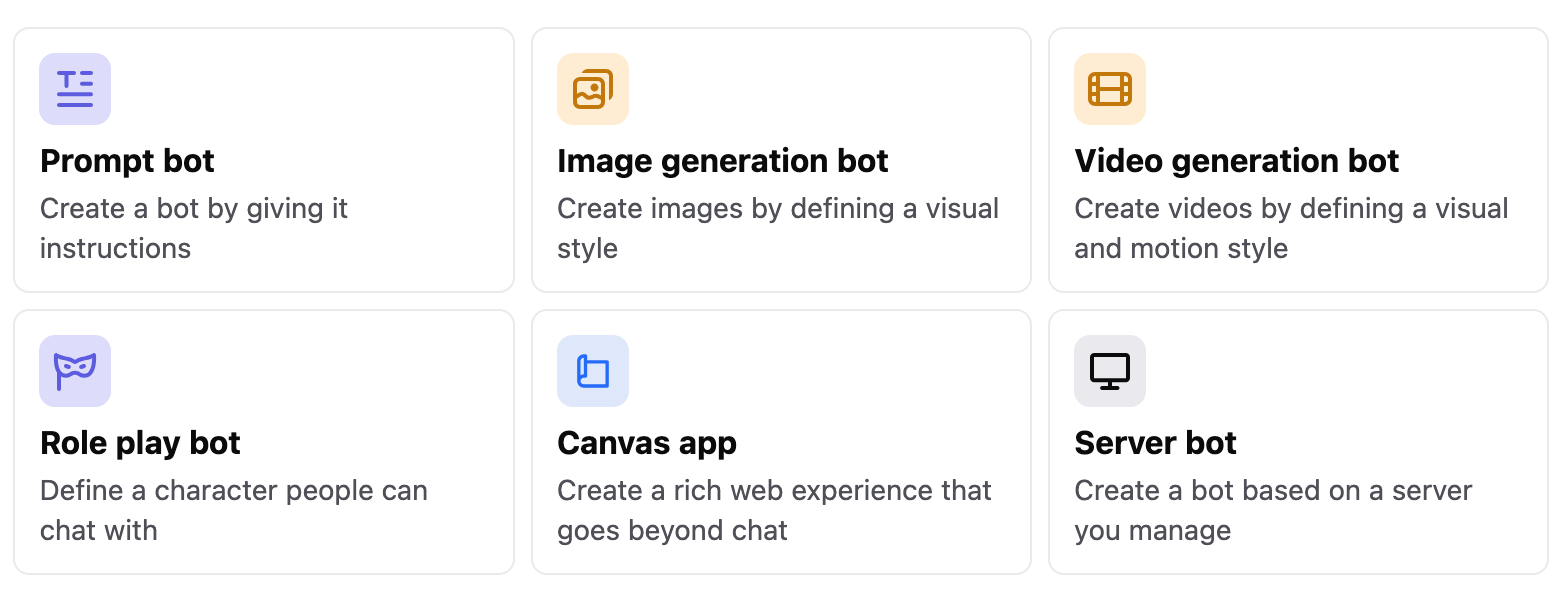Click the Role play bot mask icon

coord(75,371)
